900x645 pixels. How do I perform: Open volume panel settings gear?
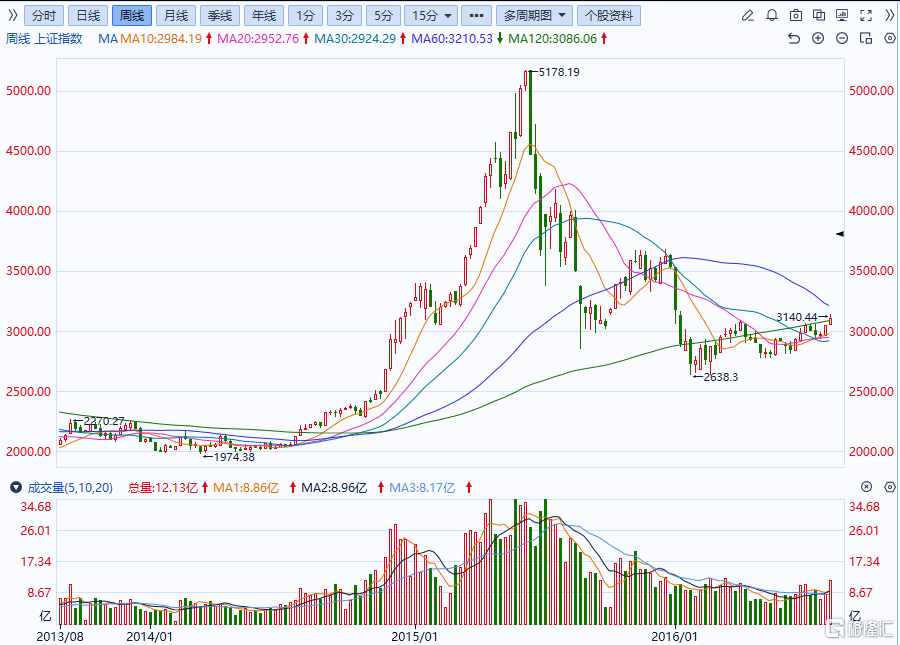[x=890, y=487]
